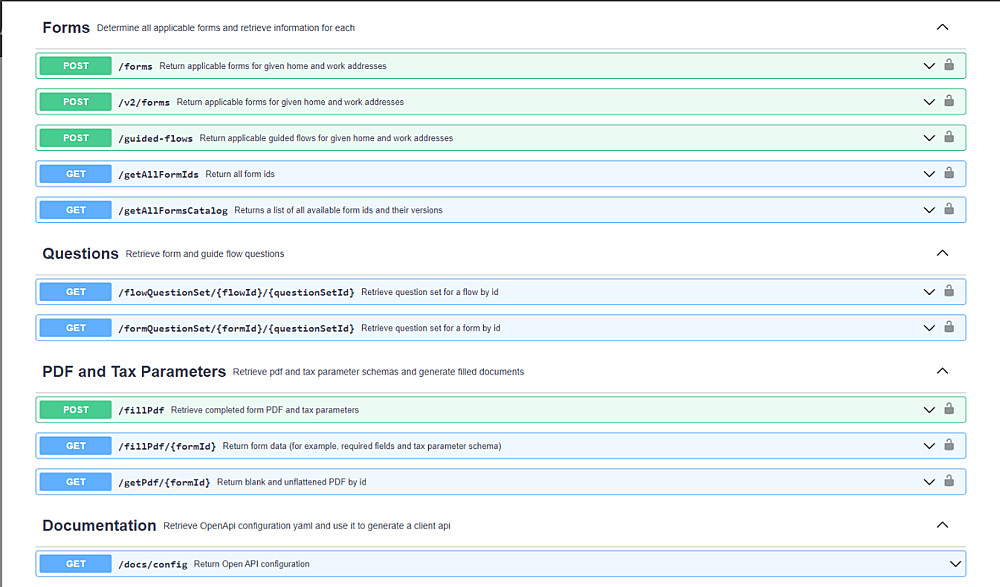Collapse the Documentation section
Viewport: 1000px width, 587px height.
pos(942,525)
